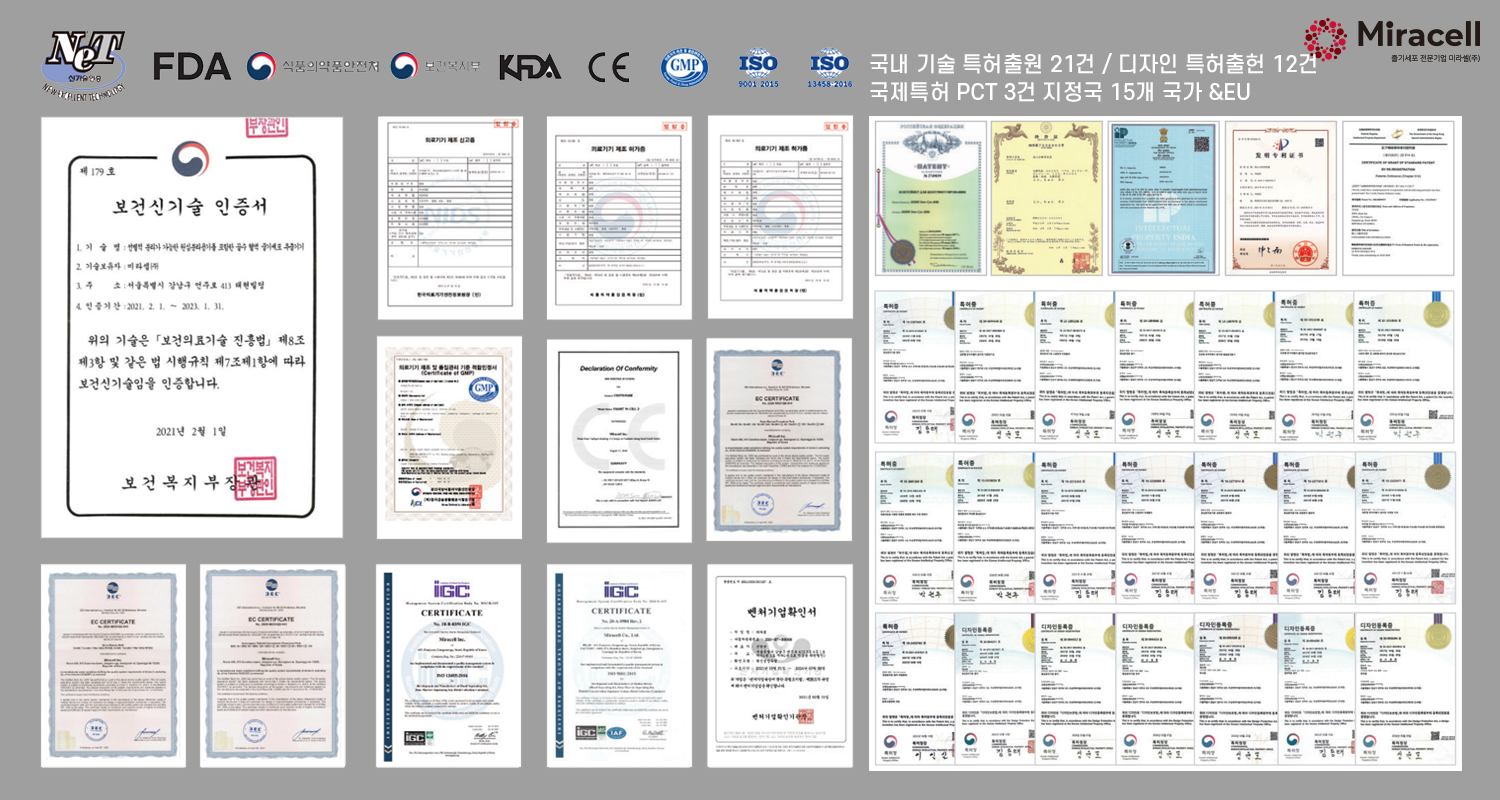Select the ISO 13485:2016 badge

(x=829, y=68)
